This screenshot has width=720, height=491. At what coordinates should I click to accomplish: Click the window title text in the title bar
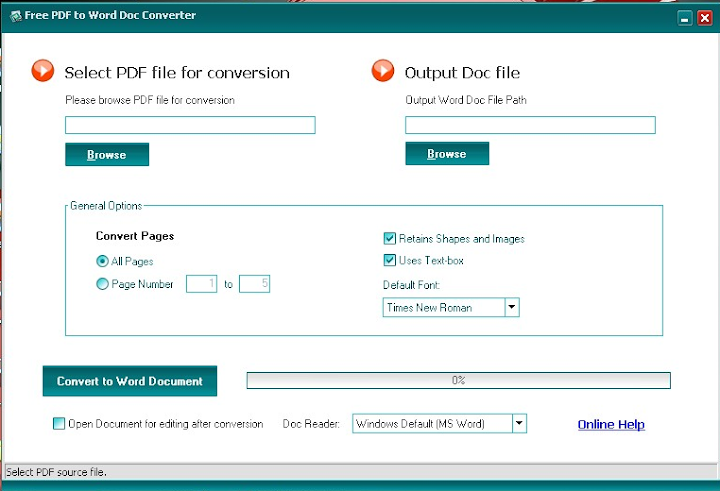click(x=110, y=15)
